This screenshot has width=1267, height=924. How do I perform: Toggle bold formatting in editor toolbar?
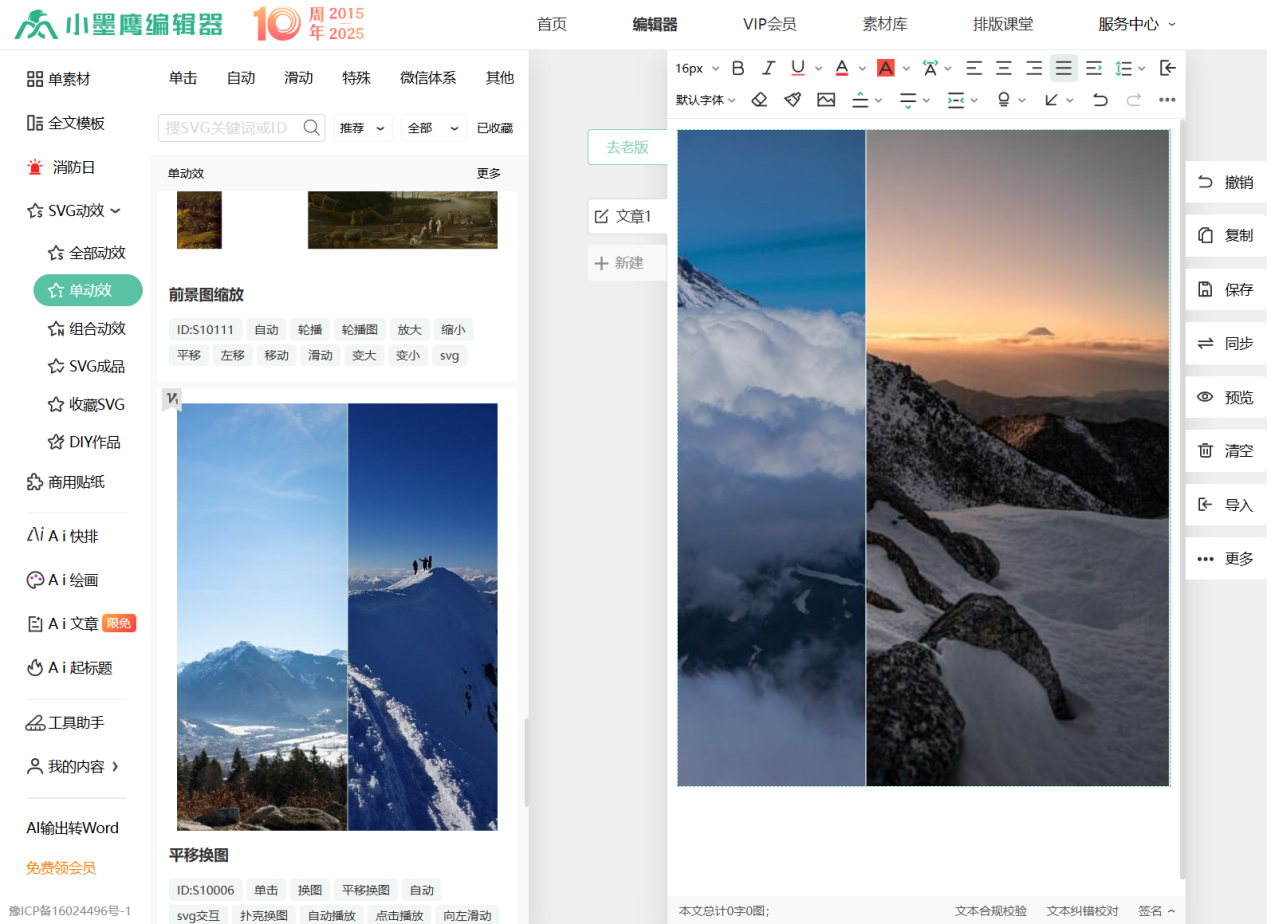pyautogui.click(x=738, y=68)
